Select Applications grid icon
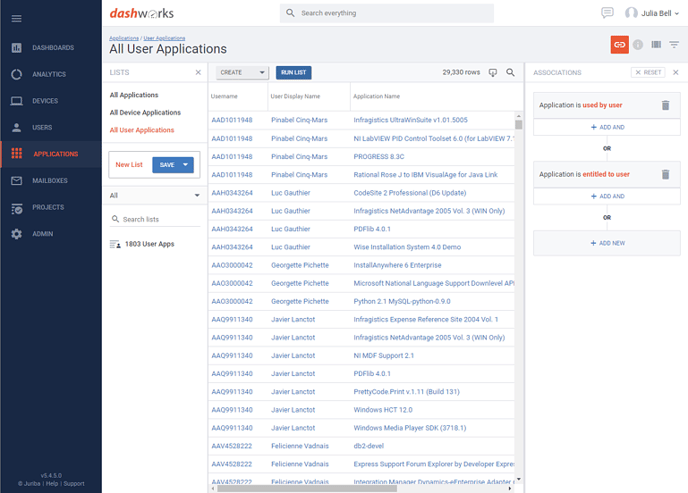688x493 pixels. coord(17,154)
